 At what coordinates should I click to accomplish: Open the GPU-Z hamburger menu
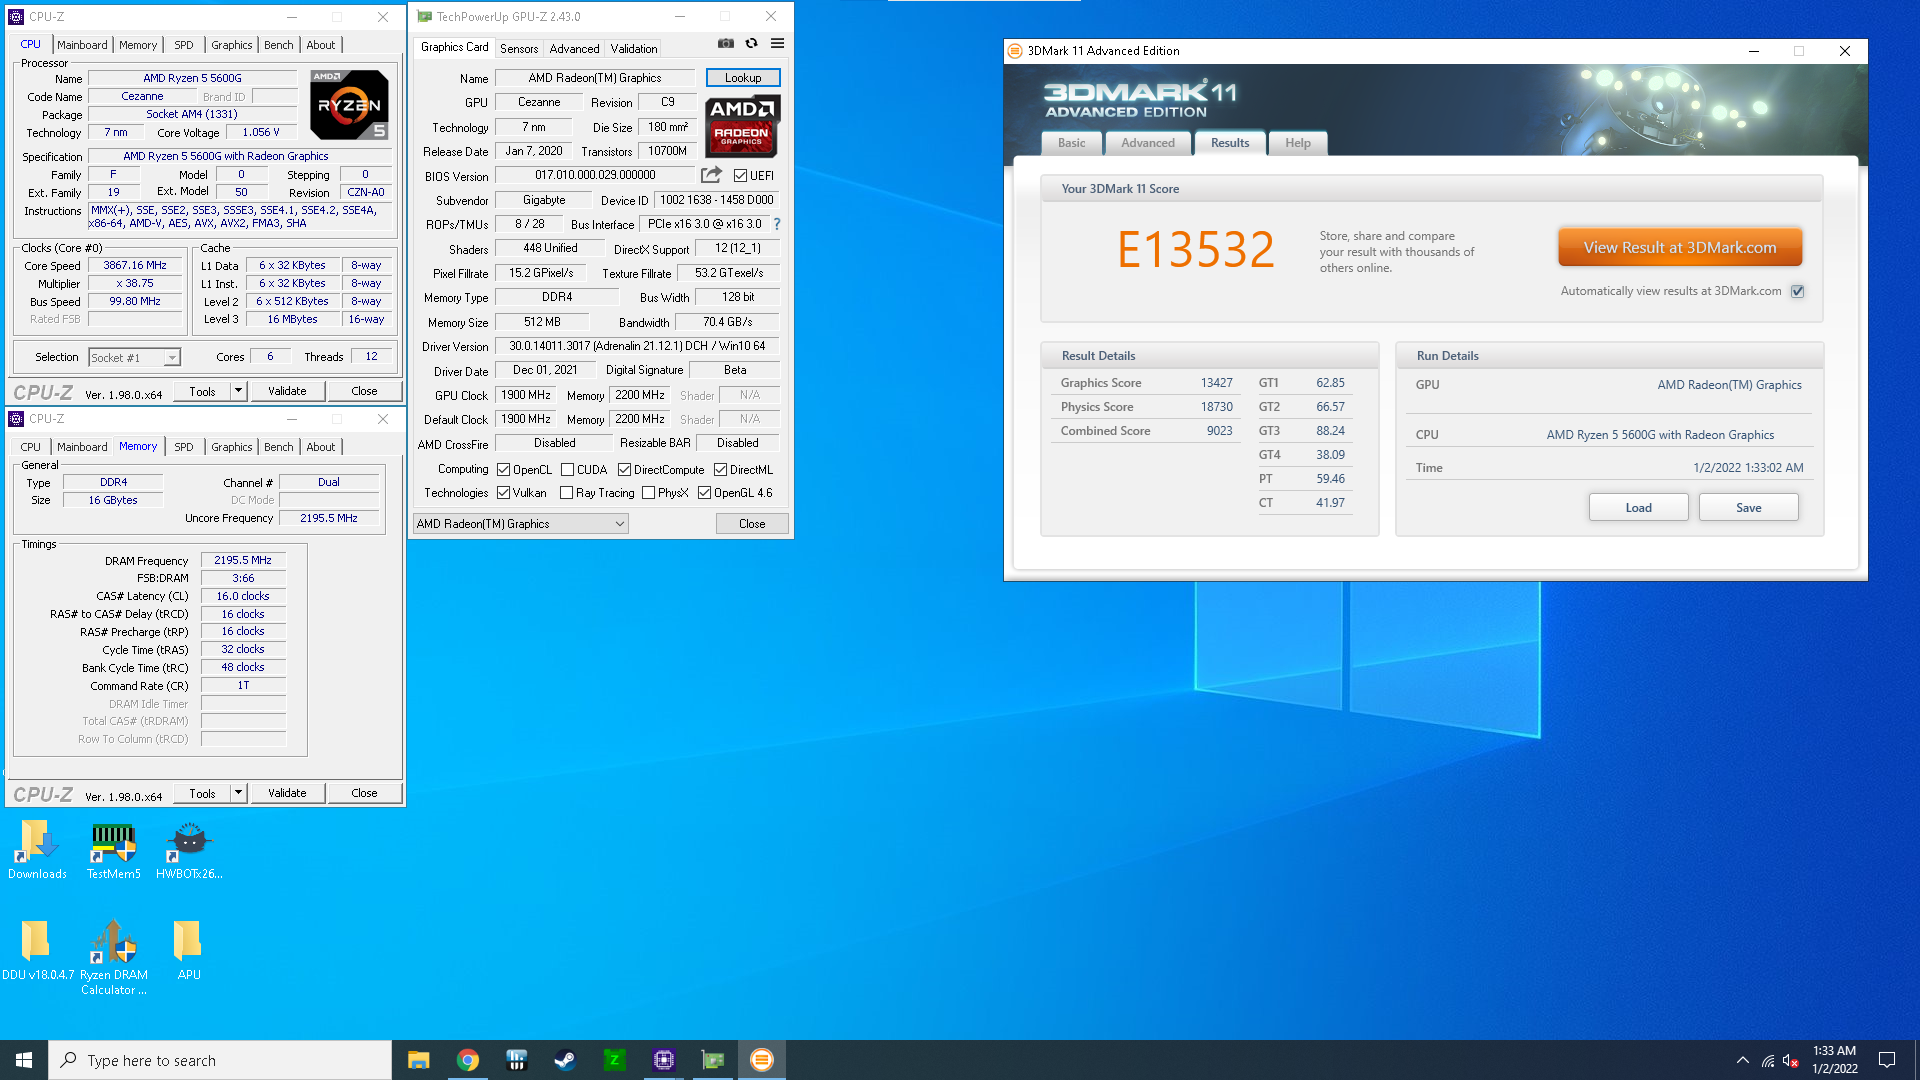point(777,44)
